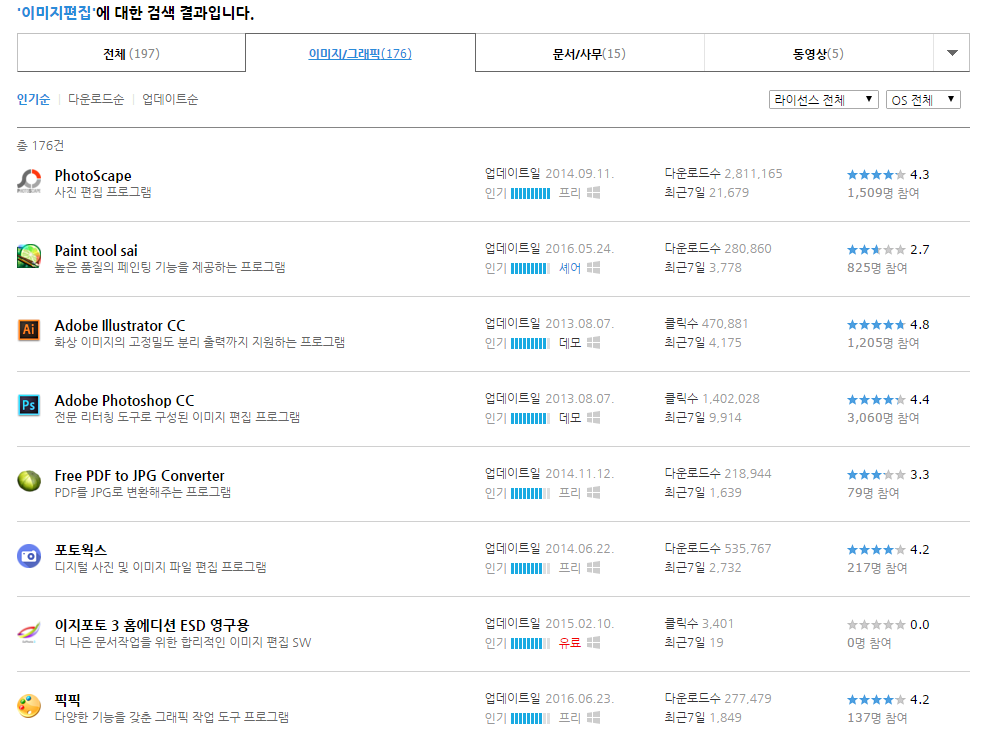Open the 포토웍스 camera icon

[x=29, y=556]
